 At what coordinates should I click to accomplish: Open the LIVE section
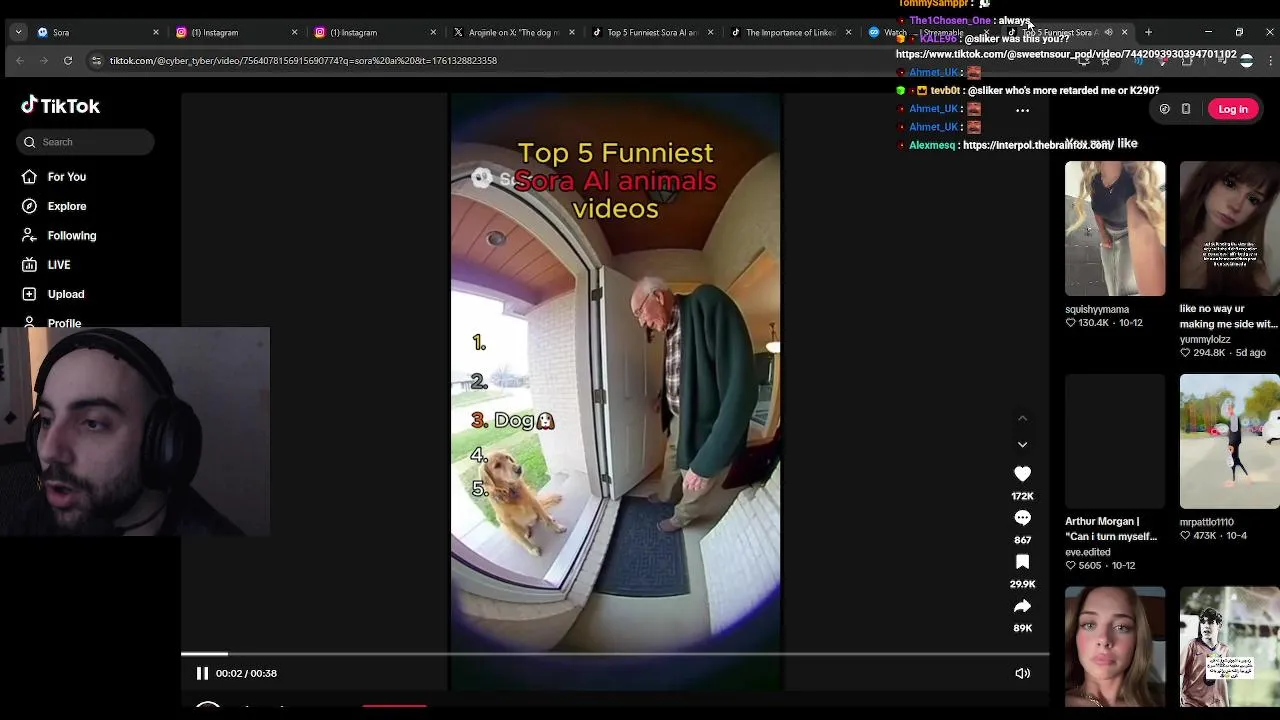[x=59, y=265]
